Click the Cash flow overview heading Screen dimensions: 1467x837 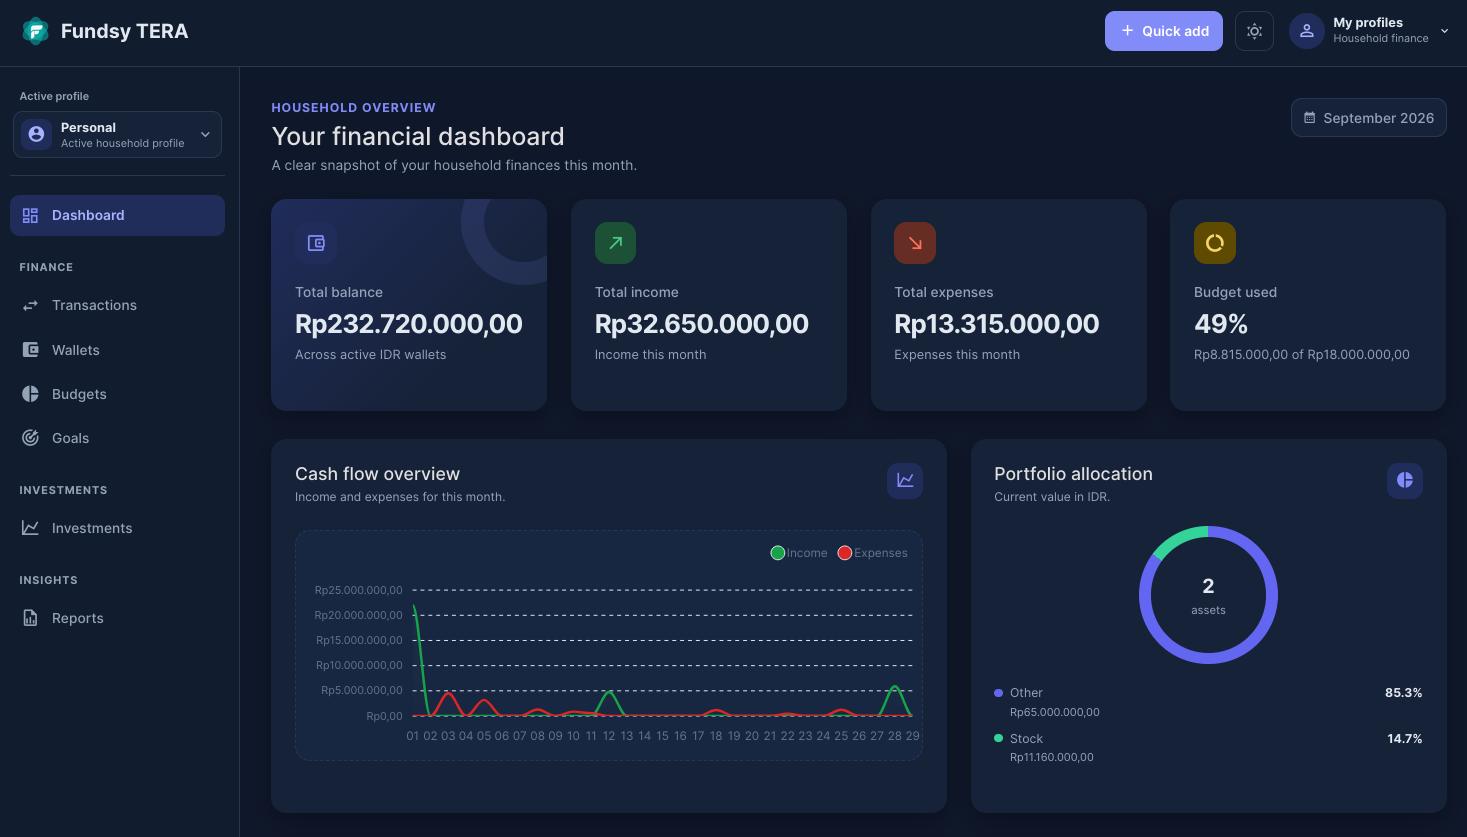coord(377,474)
